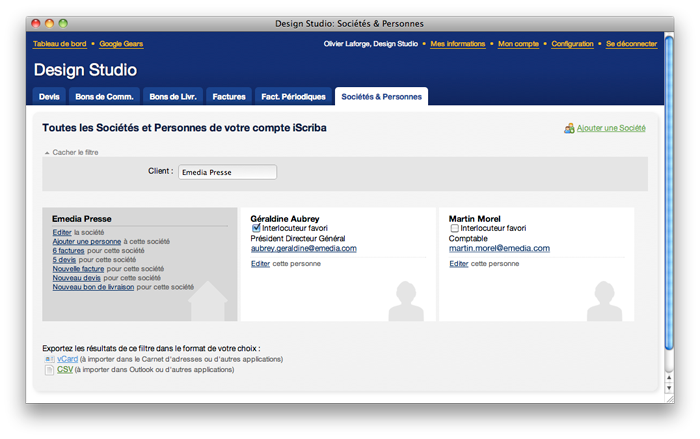Switch to the Devis tab

click(49, 97)
